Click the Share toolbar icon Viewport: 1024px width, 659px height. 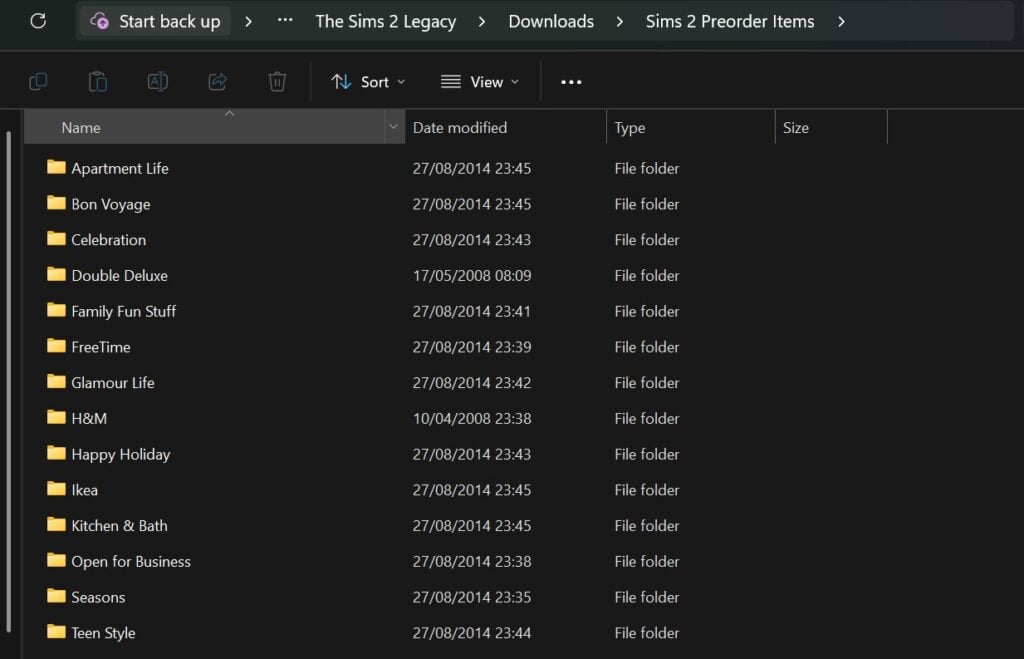pyautogui.click(x=217, y=82)
